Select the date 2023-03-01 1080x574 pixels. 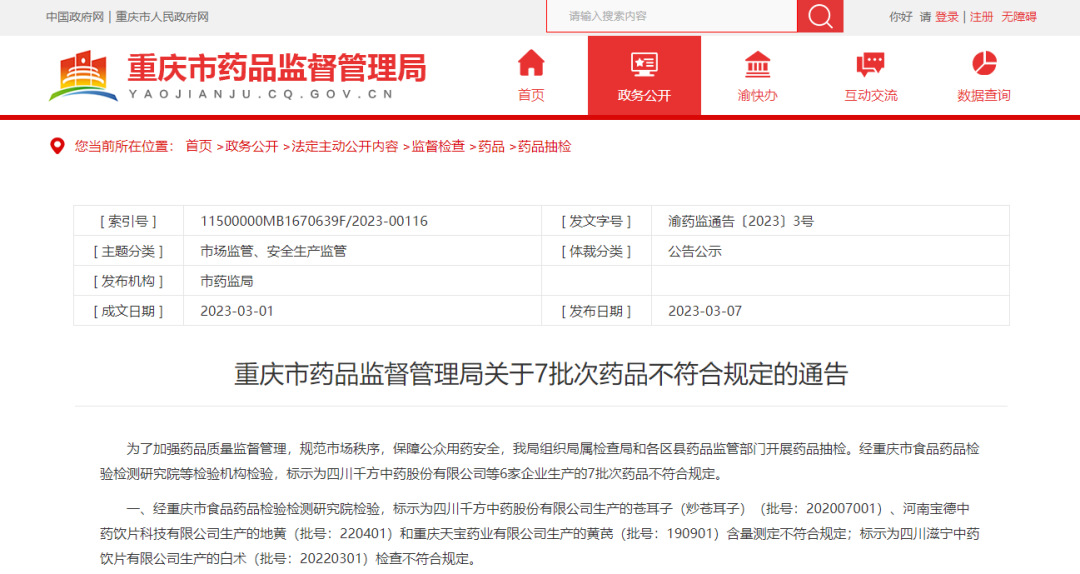[x=237, y=311]
